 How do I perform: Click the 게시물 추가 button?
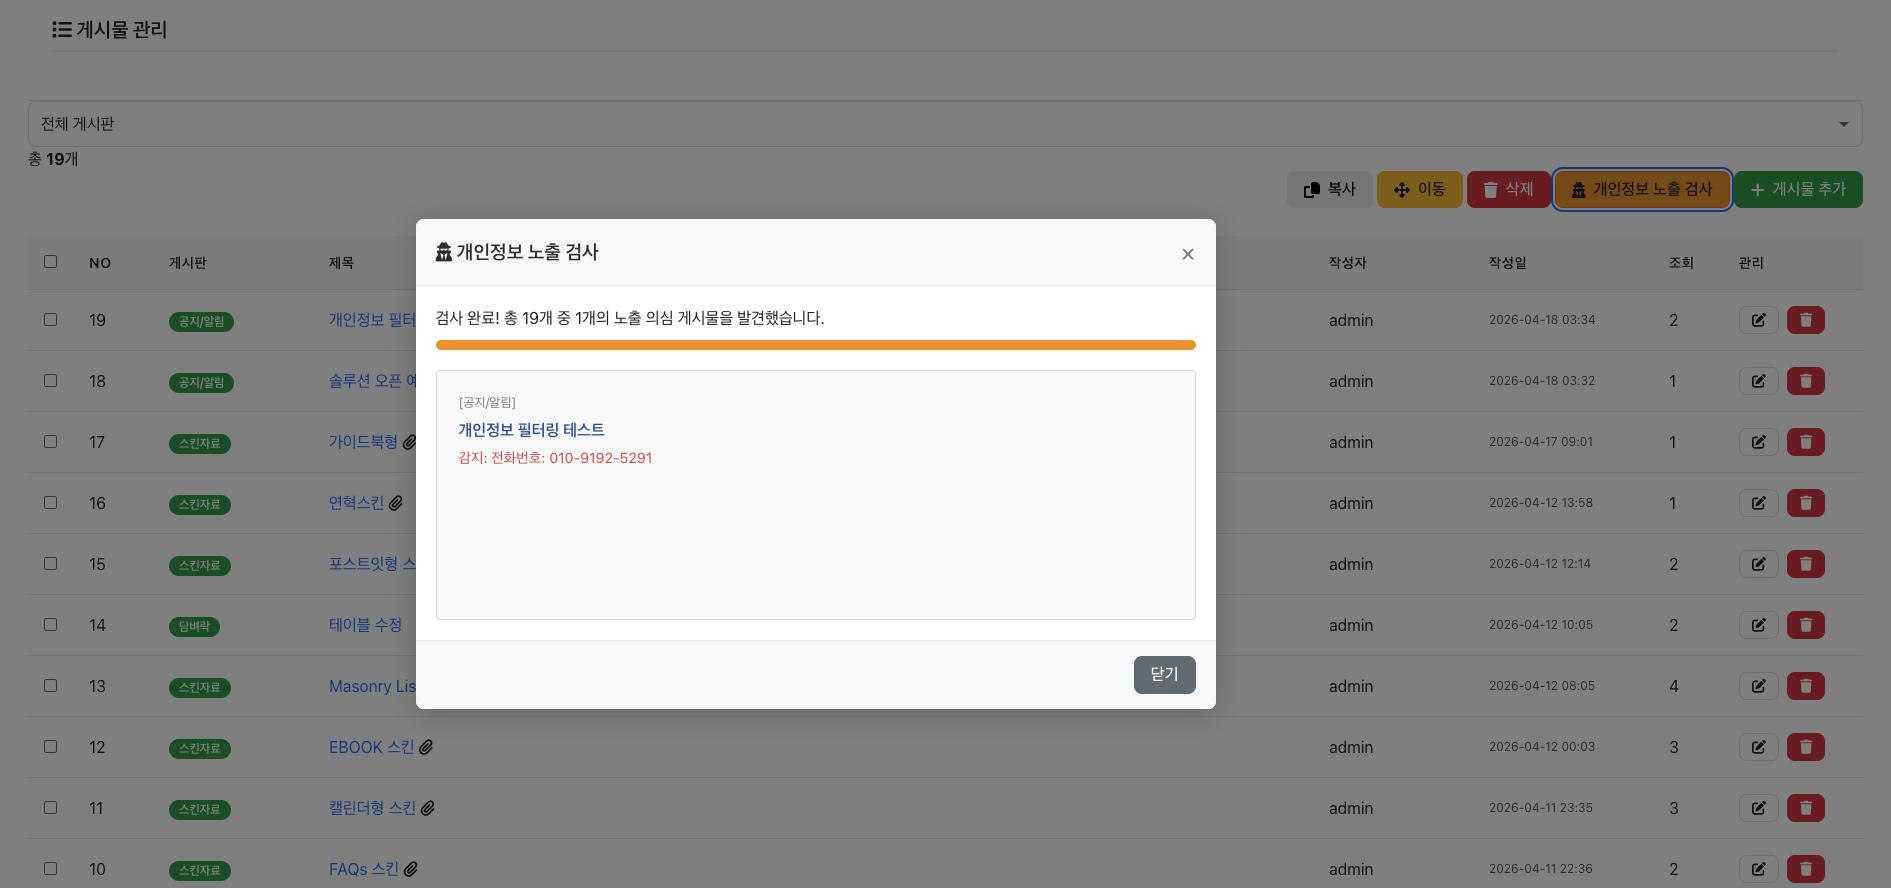click(x=1798, y=189)
